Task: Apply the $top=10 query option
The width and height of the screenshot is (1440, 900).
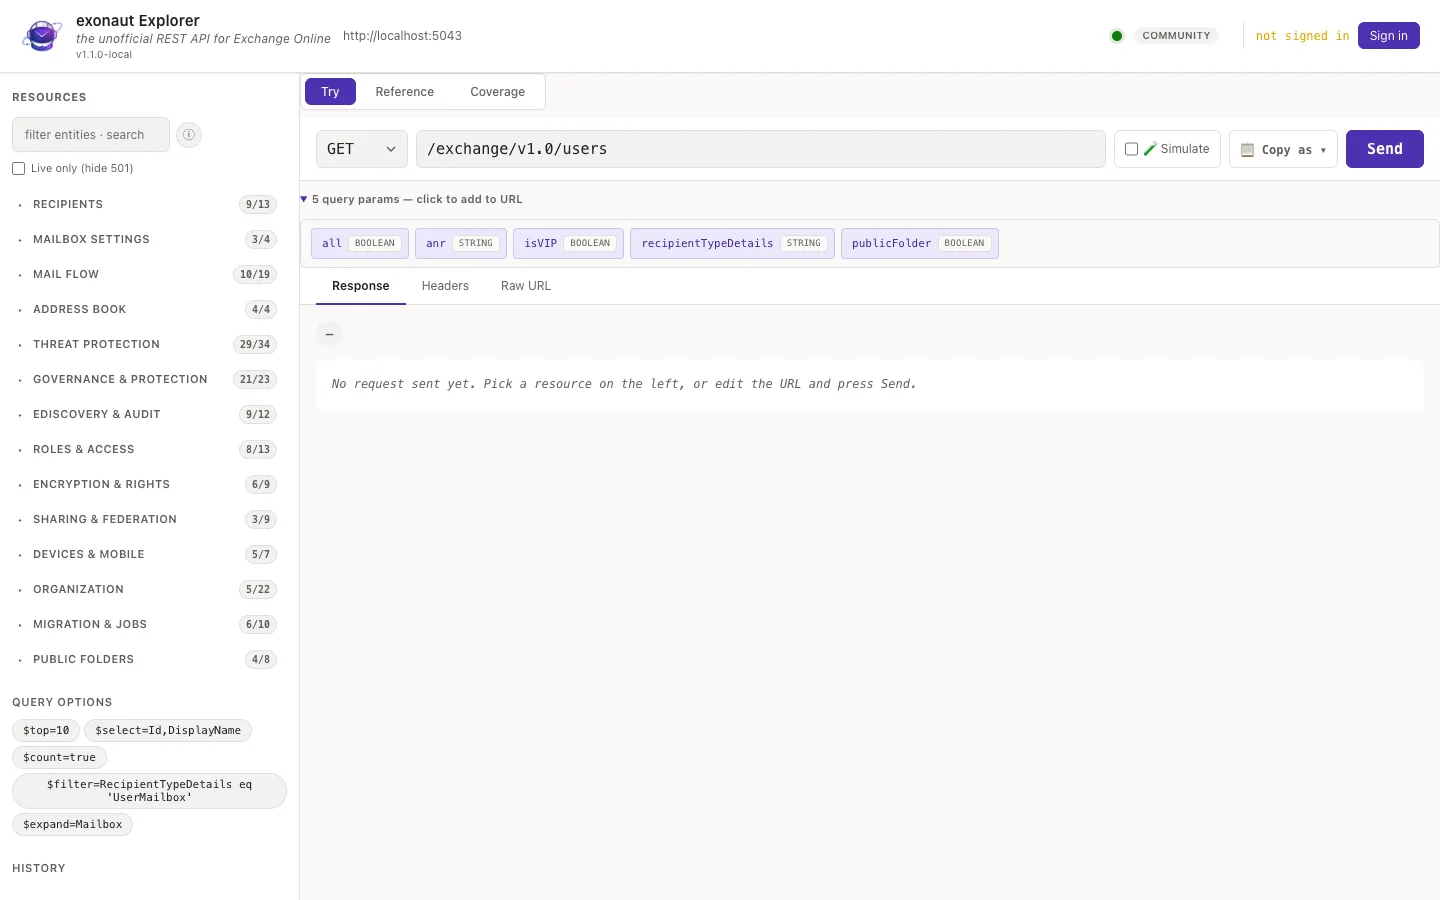Action: pos(46,731)
